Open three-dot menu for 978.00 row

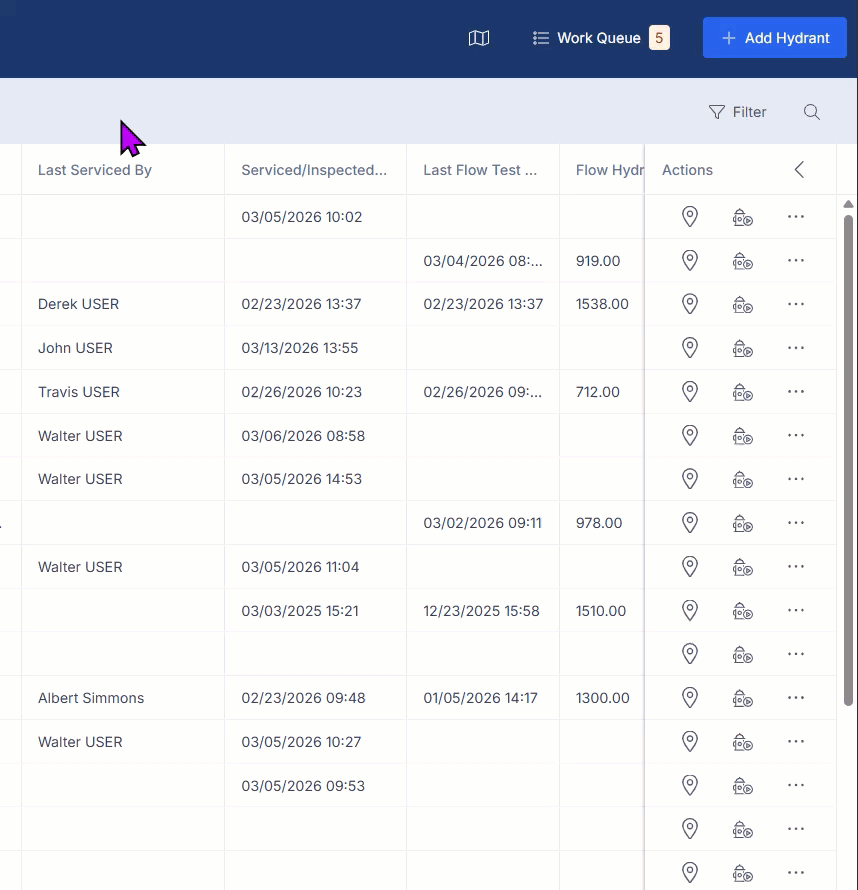(796, 523)
